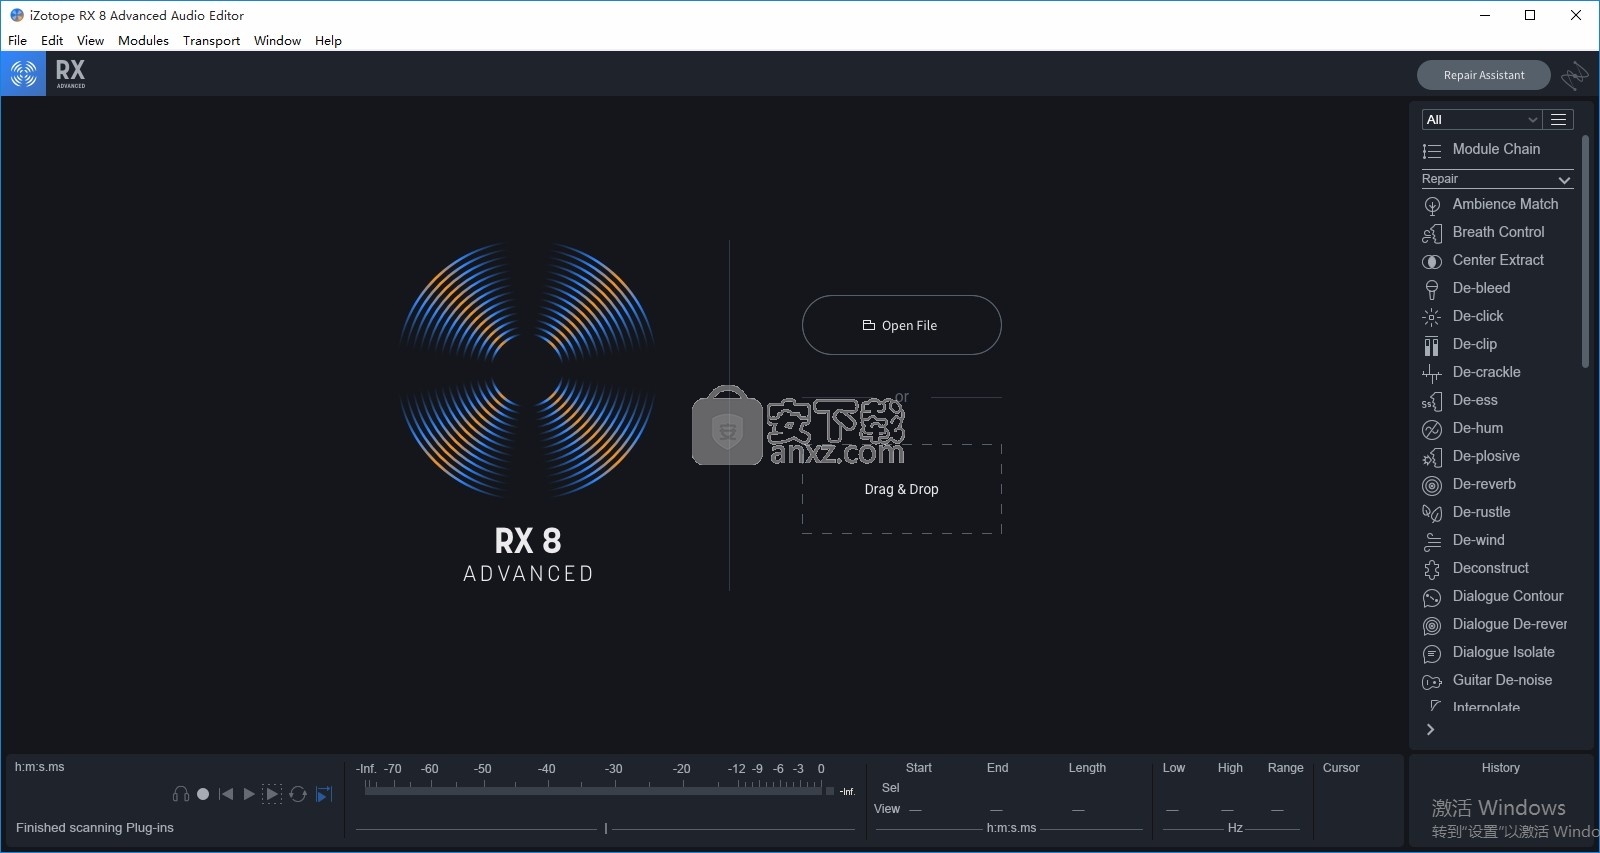
Task: Click the History panel header
Action: click(1500, 768)
